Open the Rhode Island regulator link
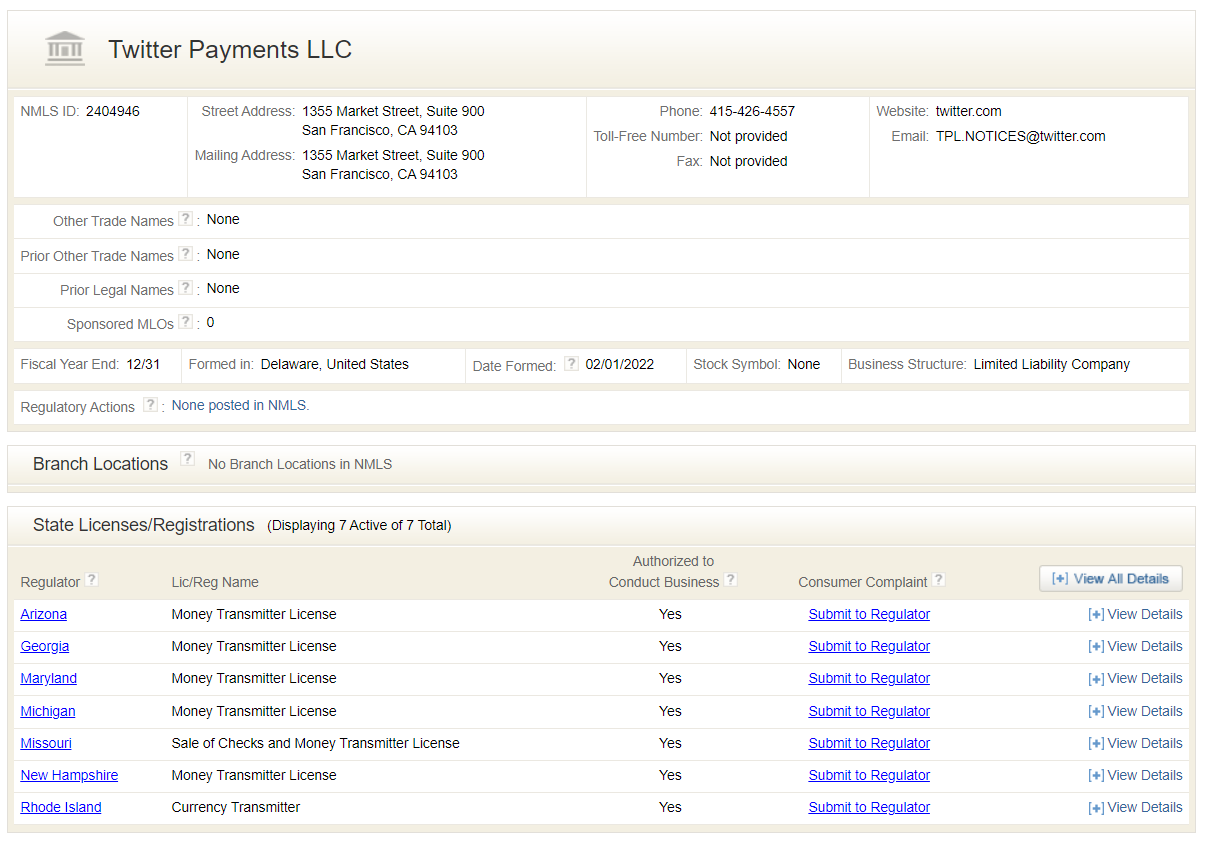 pyautogui.click(x=61, y=807)
